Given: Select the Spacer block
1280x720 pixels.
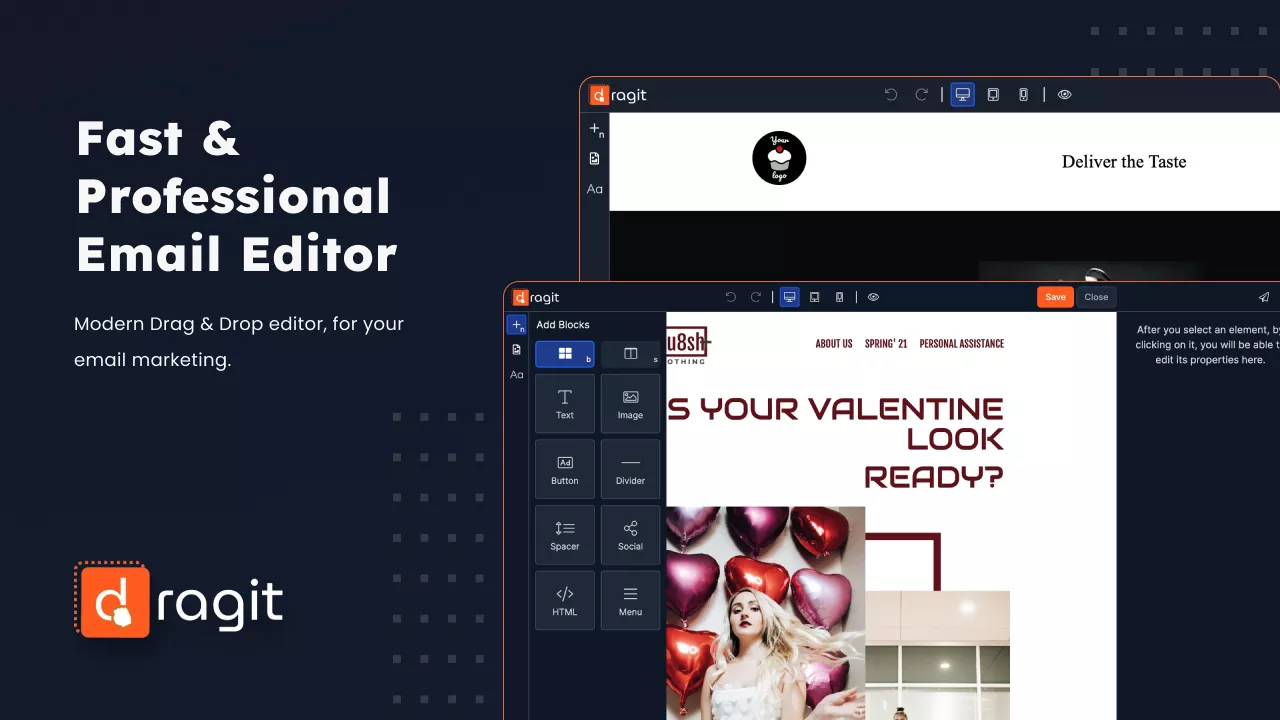Looking at the screenshot, I should (x=565, y=535).
